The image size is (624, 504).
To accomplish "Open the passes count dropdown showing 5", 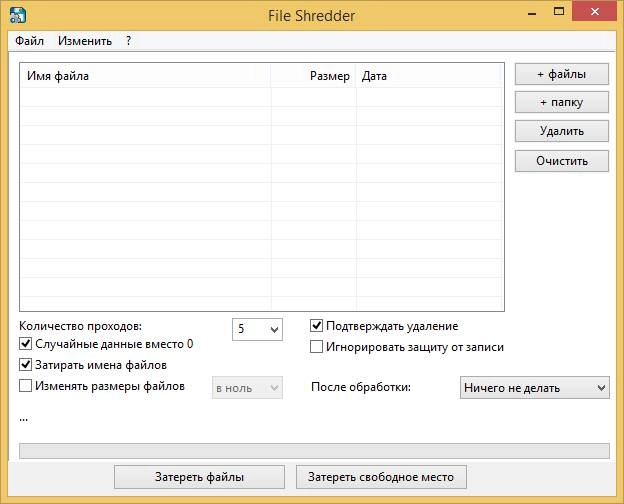I will (x=257, y=329).
